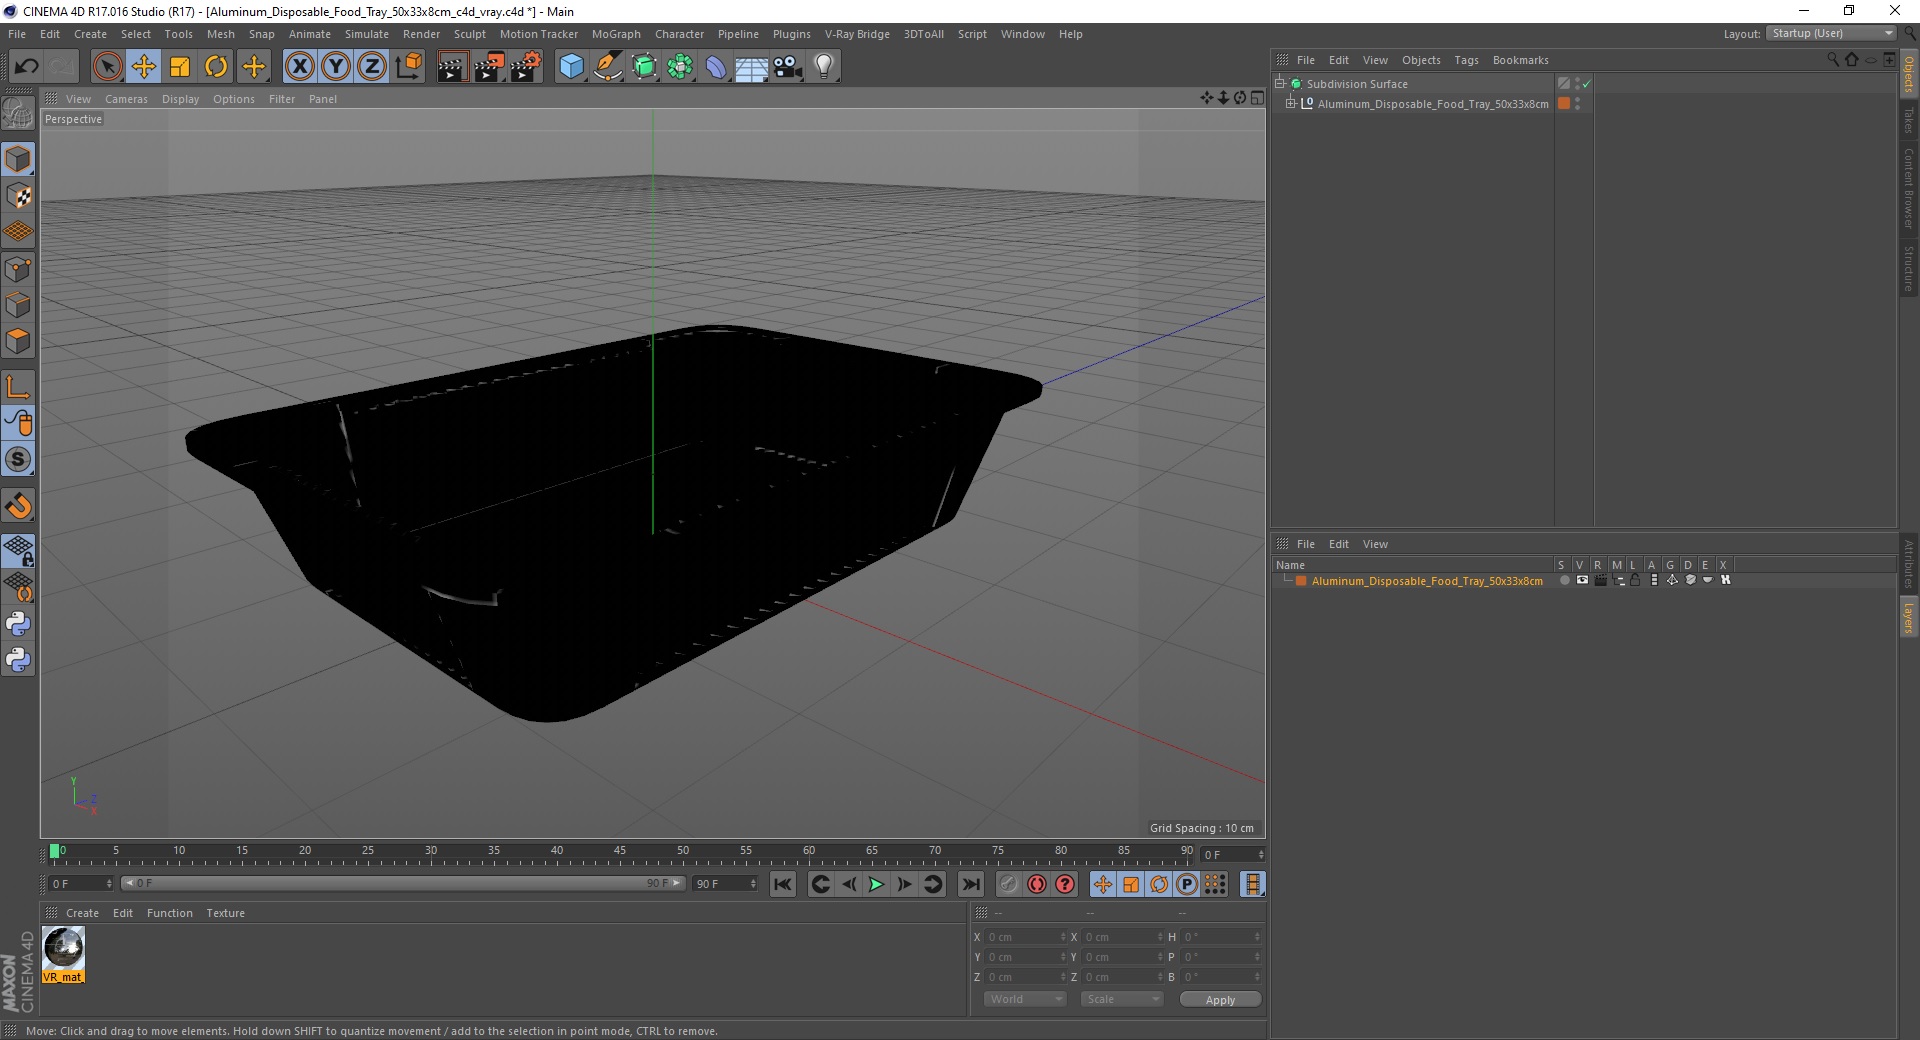Open viewport Display menu
Viewport: 1920px width, 1040px height.
(180, 99)
